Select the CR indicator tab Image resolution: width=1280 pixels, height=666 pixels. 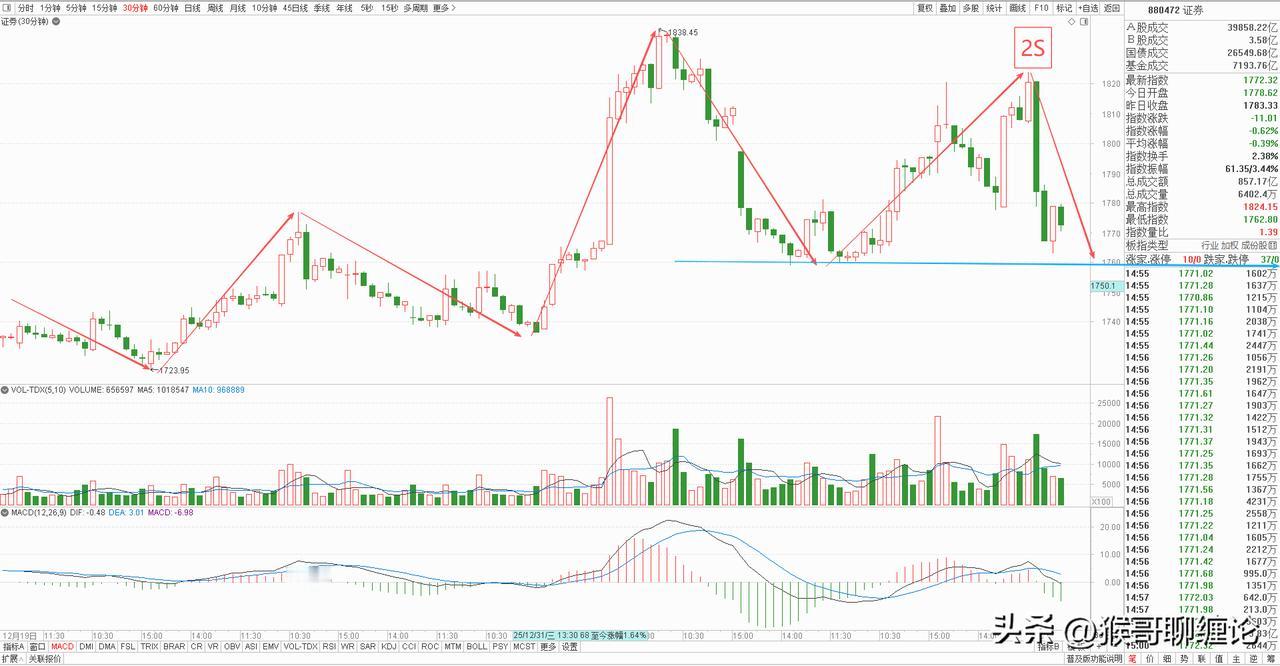tap(197, 647)
